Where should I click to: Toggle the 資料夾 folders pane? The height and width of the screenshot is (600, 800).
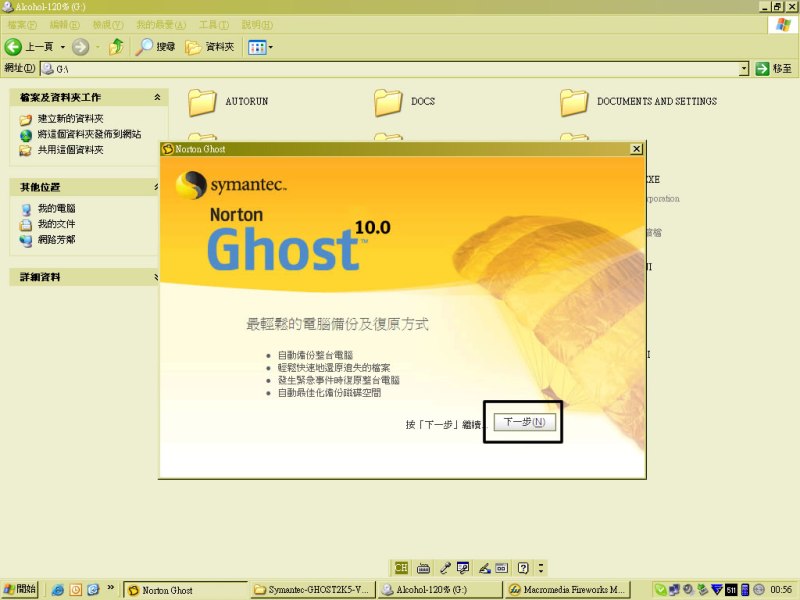pyautogui.click(x=210, y=47)
